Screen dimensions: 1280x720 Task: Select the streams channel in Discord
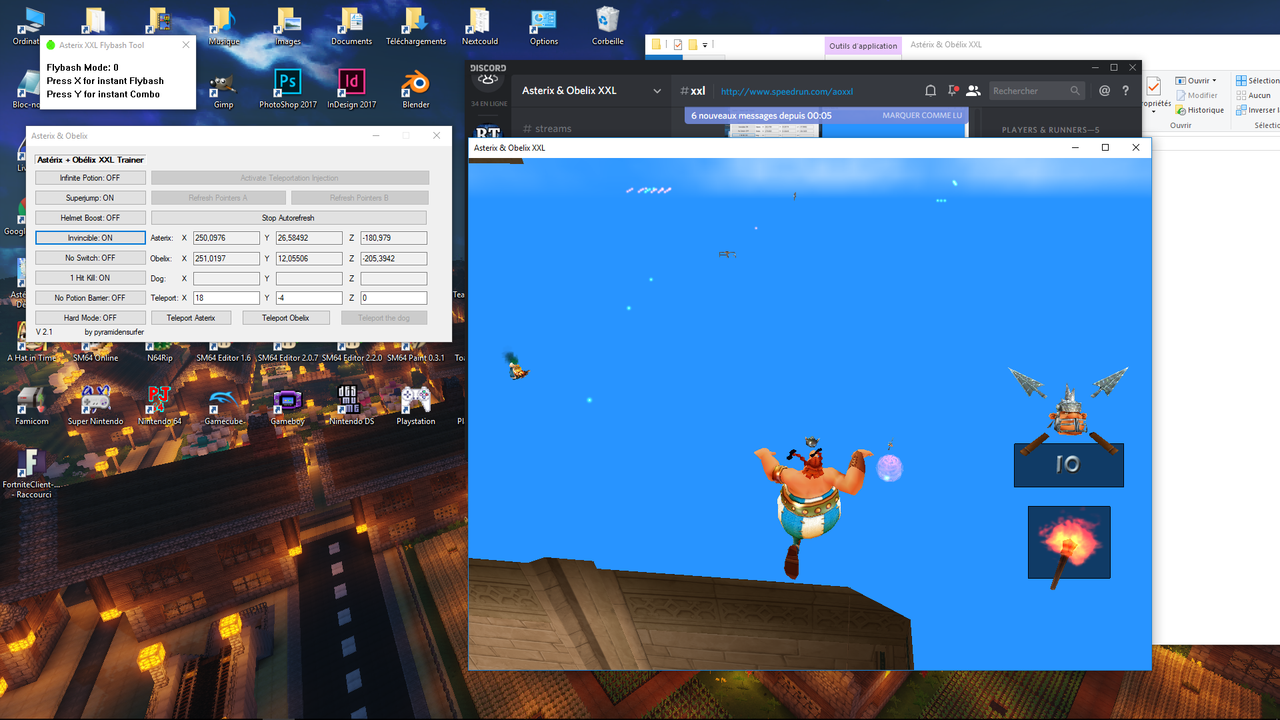pos(548,129)
